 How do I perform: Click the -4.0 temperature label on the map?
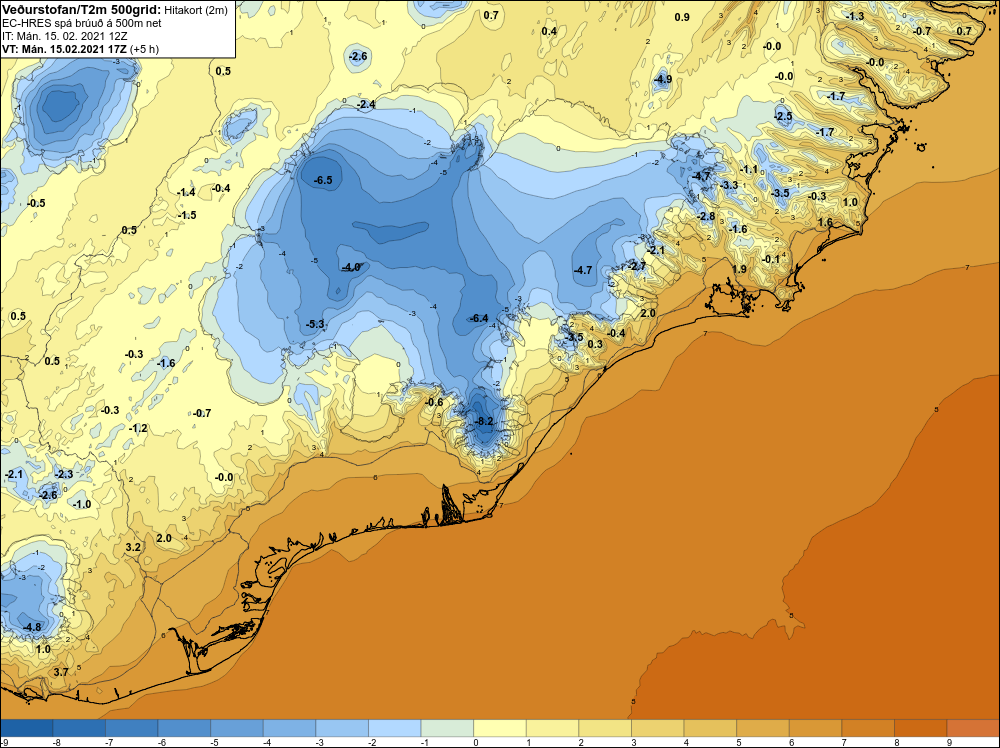click(351, 267)
